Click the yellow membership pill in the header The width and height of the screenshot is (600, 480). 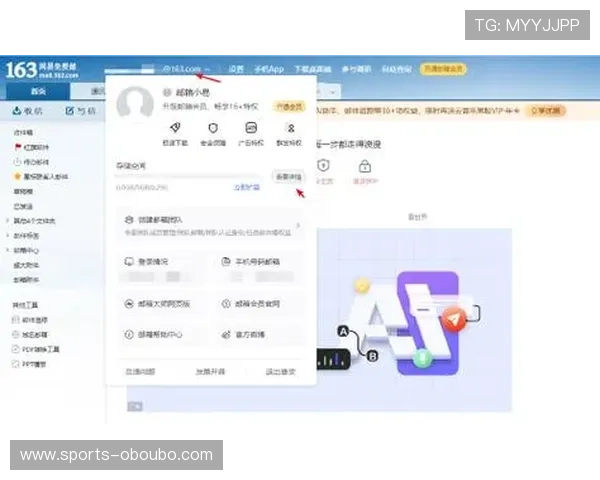(443, 69)
